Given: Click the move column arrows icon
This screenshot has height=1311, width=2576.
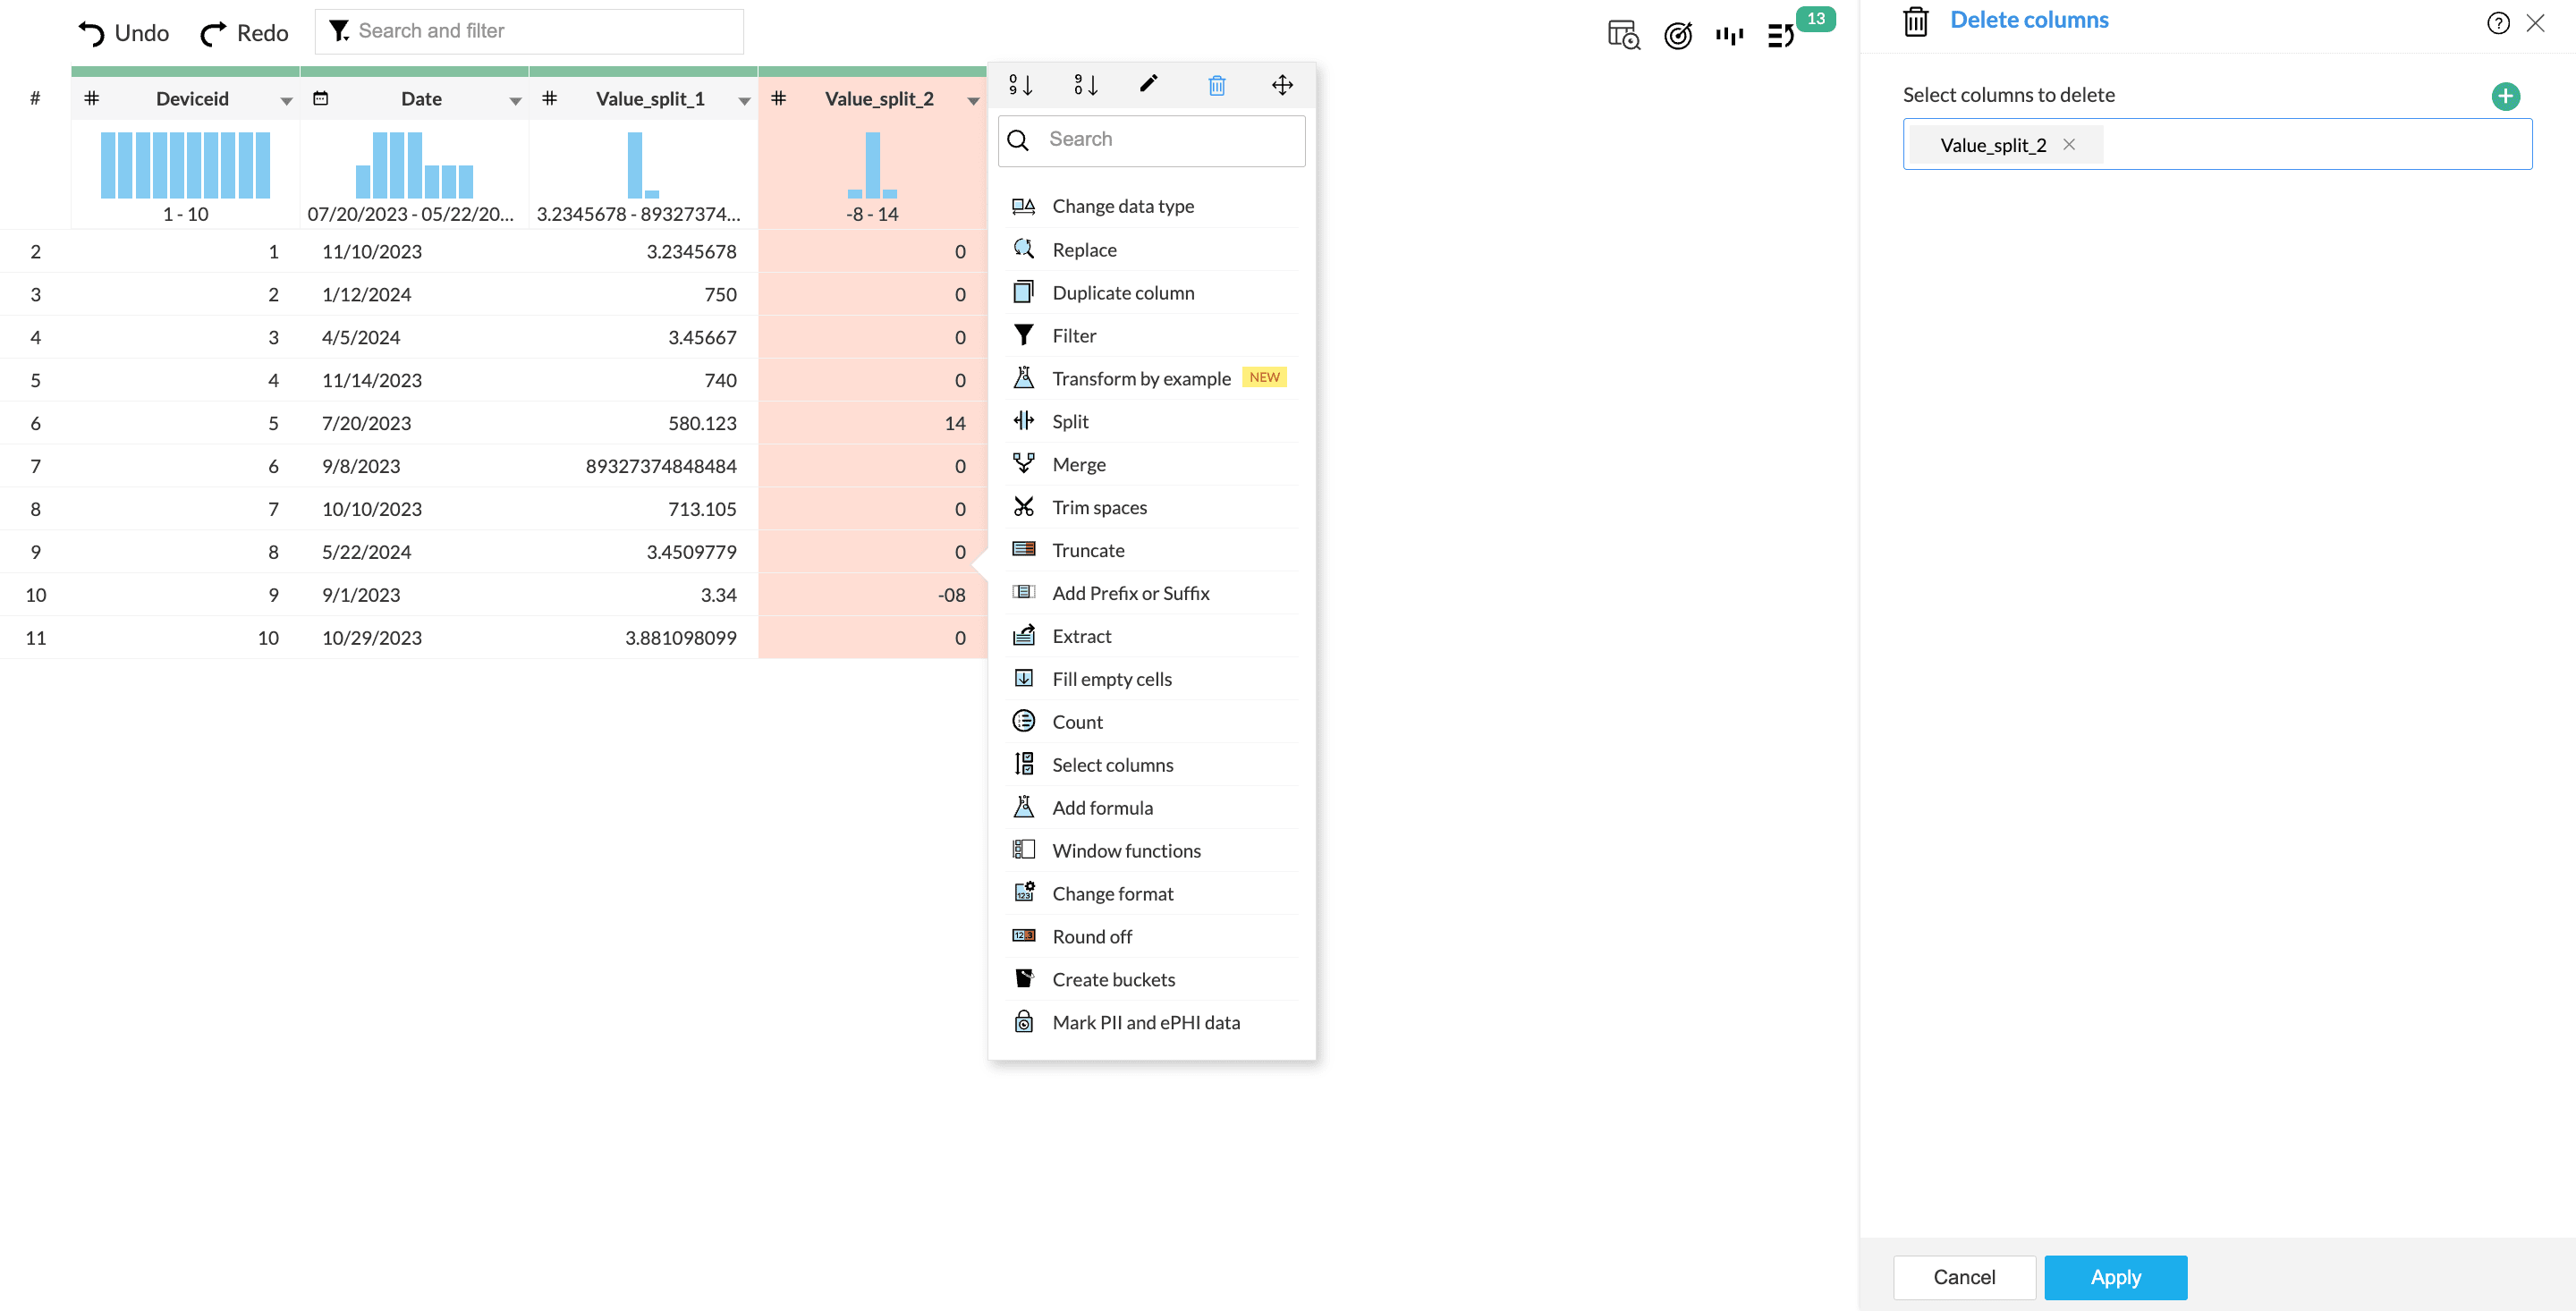Looking at the screenshot, I should click(1282, 85).
